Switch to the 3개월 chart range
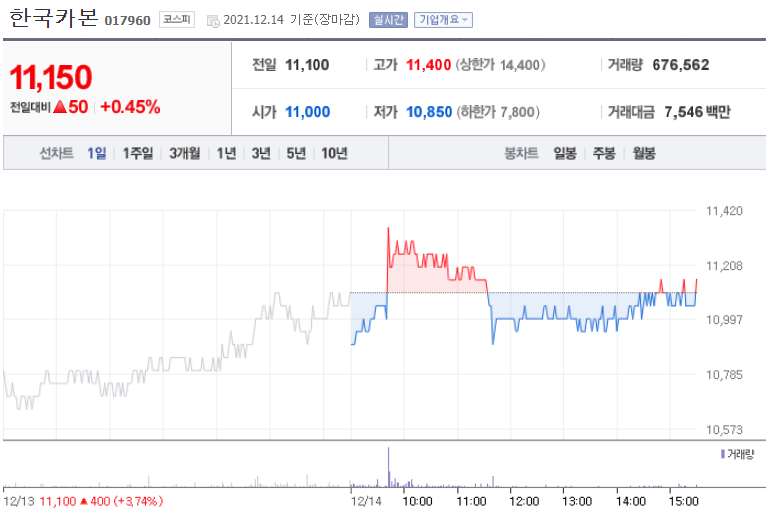766x525 pixels. (185, 153)
